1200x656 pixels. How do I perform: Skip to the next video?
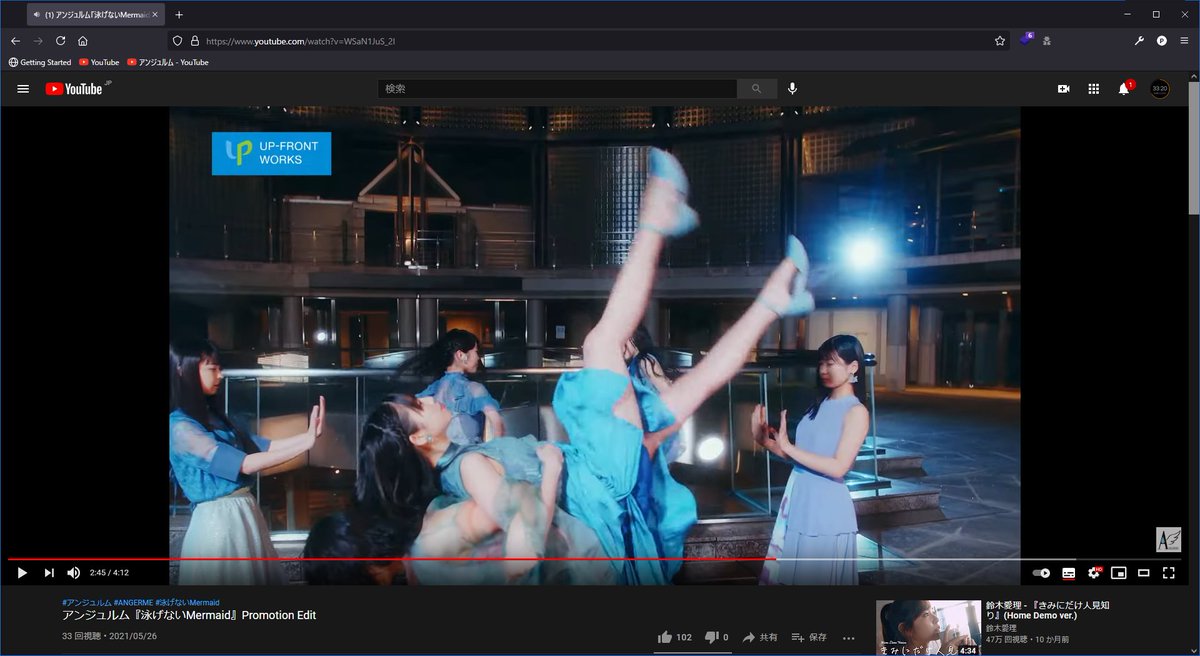(49, 573)
